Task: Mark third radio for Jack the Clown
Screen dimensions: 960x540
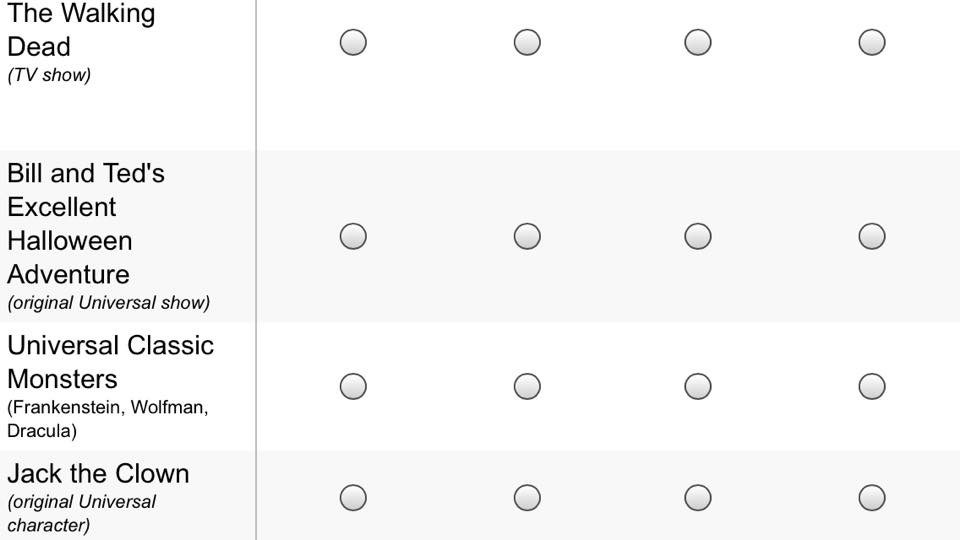Action: 698,498
